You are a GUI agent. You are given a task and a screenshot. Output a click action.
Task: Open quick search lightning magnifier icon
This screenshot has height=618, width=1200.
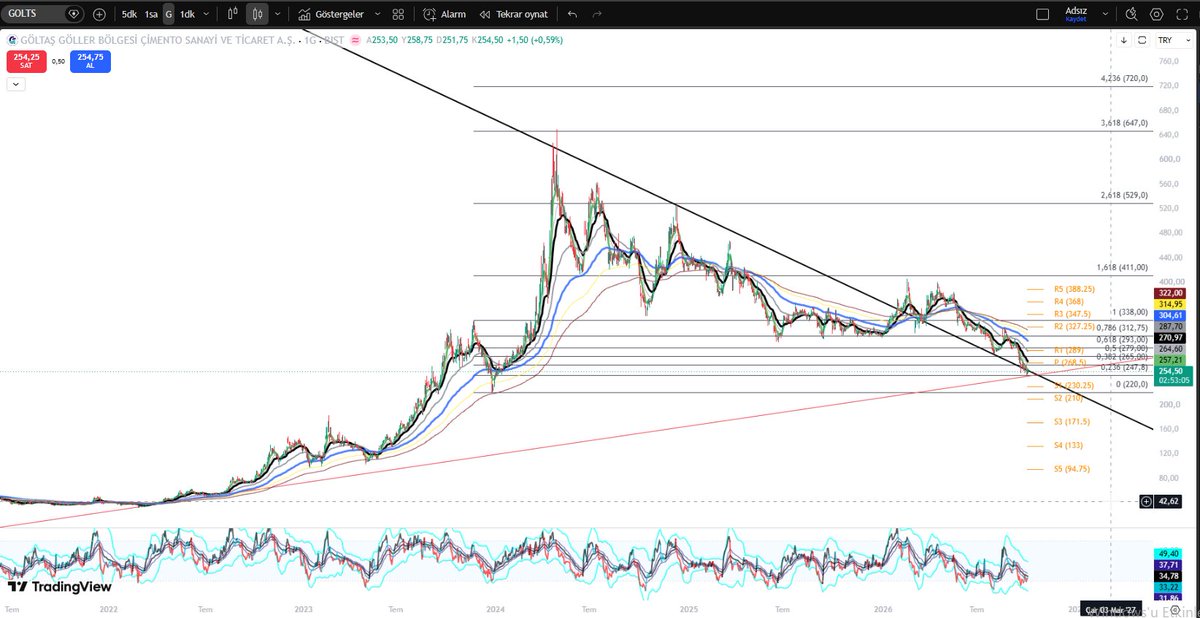click(x=1130, y=14)
